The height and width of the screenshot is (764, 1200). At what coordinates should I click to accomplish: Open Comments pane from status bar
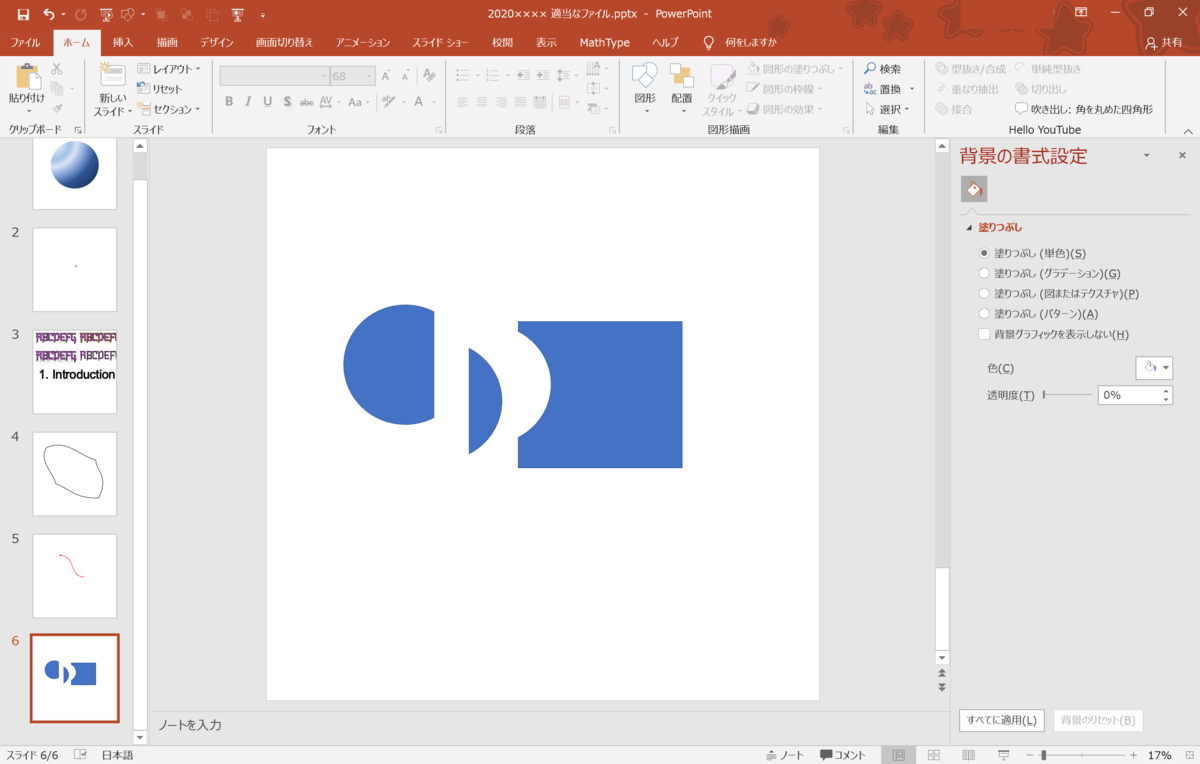843,755
